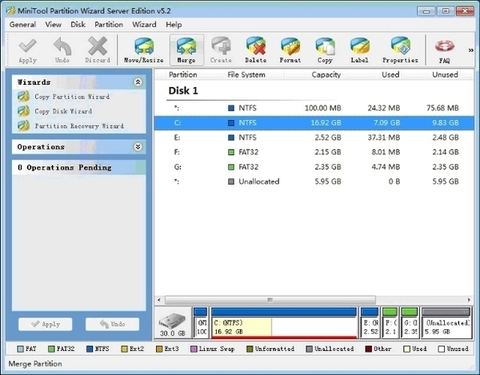Expand the Operations panel
Viewport: 480px width, 375px height.
pos(138,147)
